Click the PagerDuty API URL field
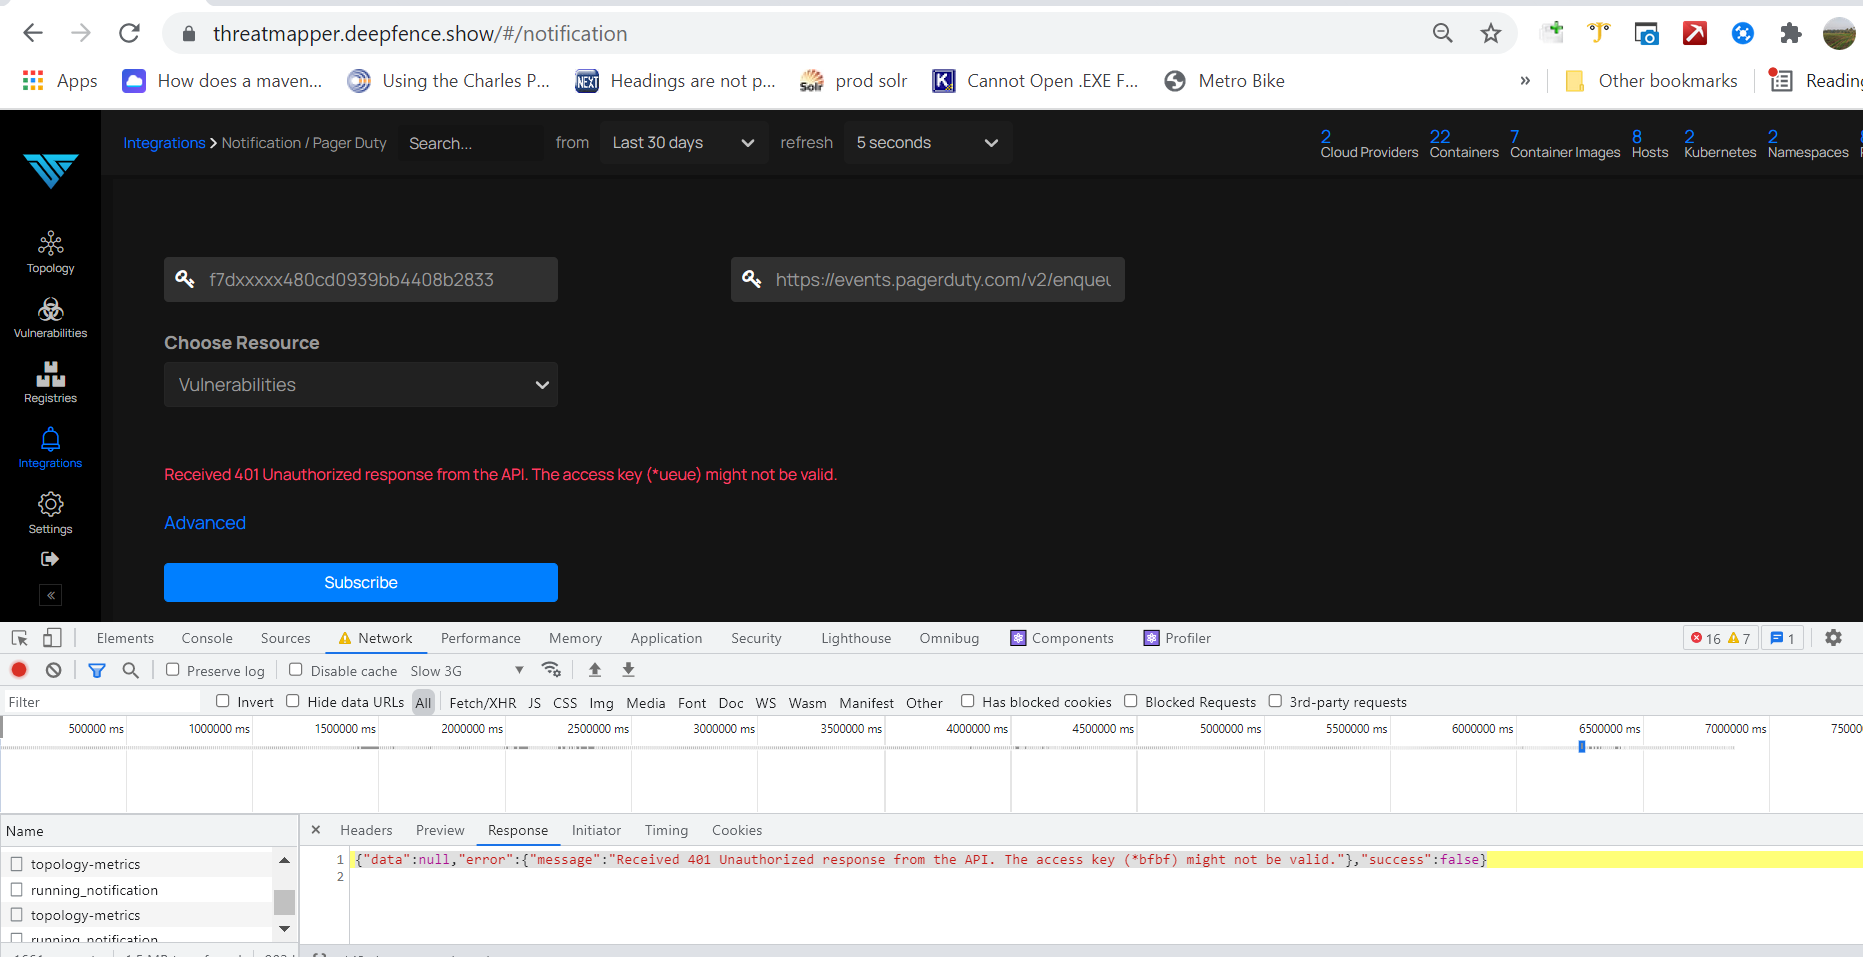The image size is (1863, 957). [928, 280]
